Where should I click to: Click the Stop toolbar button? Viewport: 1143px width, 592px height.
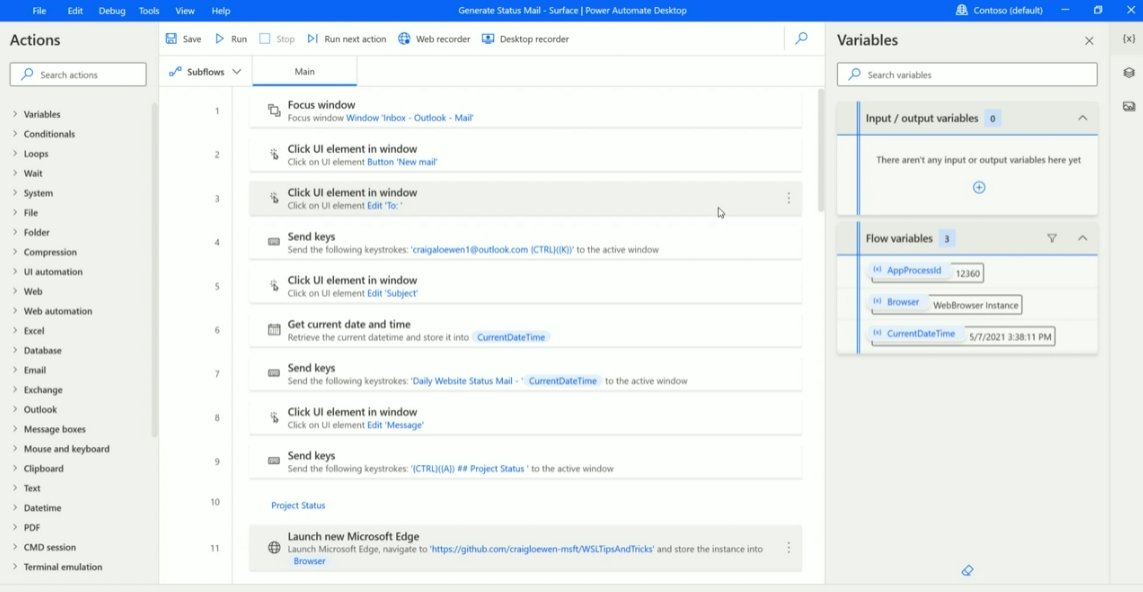pyautogui.click(x=277, y=39)
